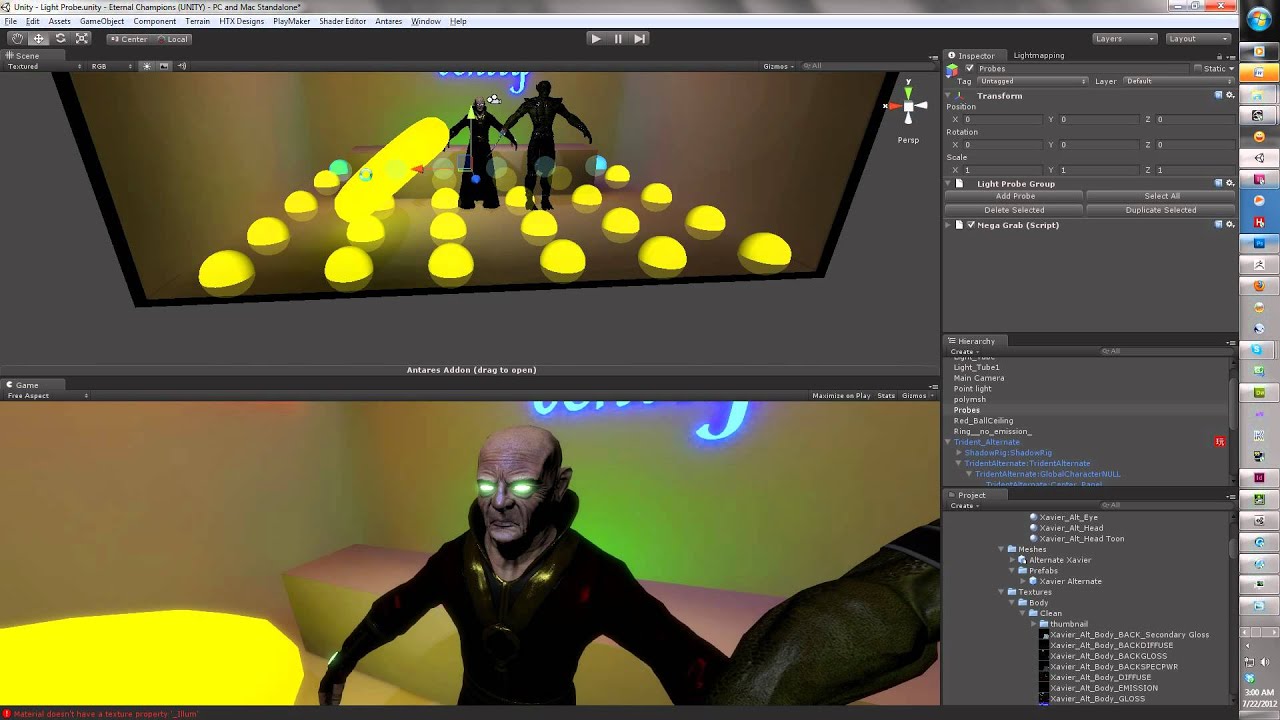Open the Static options dropdown arrow
This screenshot has height=720, width=1280.
(1232, 68)
